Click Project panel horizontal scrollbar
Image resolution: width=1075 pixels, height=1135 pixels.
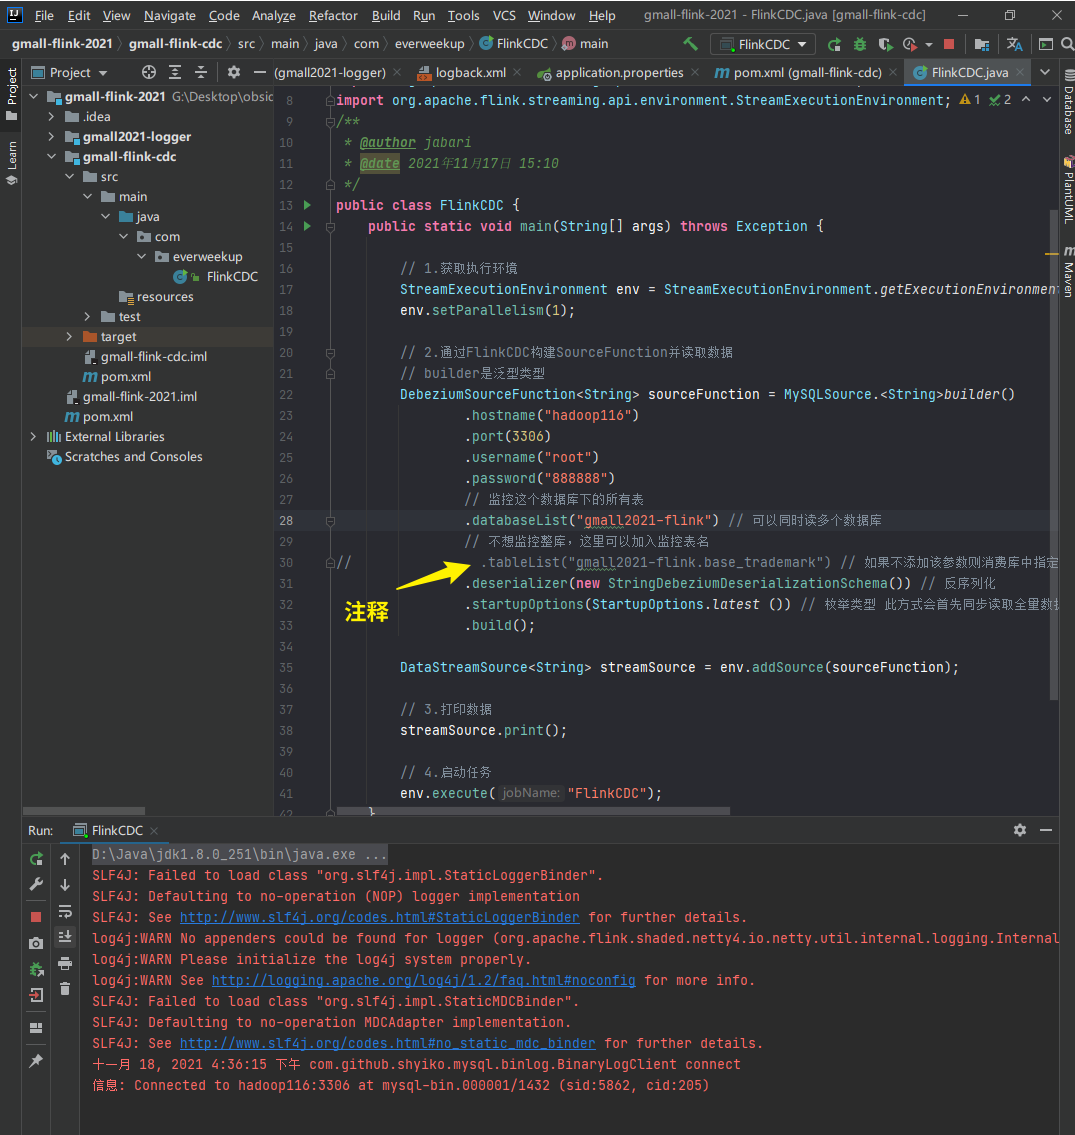pos(84,811)
